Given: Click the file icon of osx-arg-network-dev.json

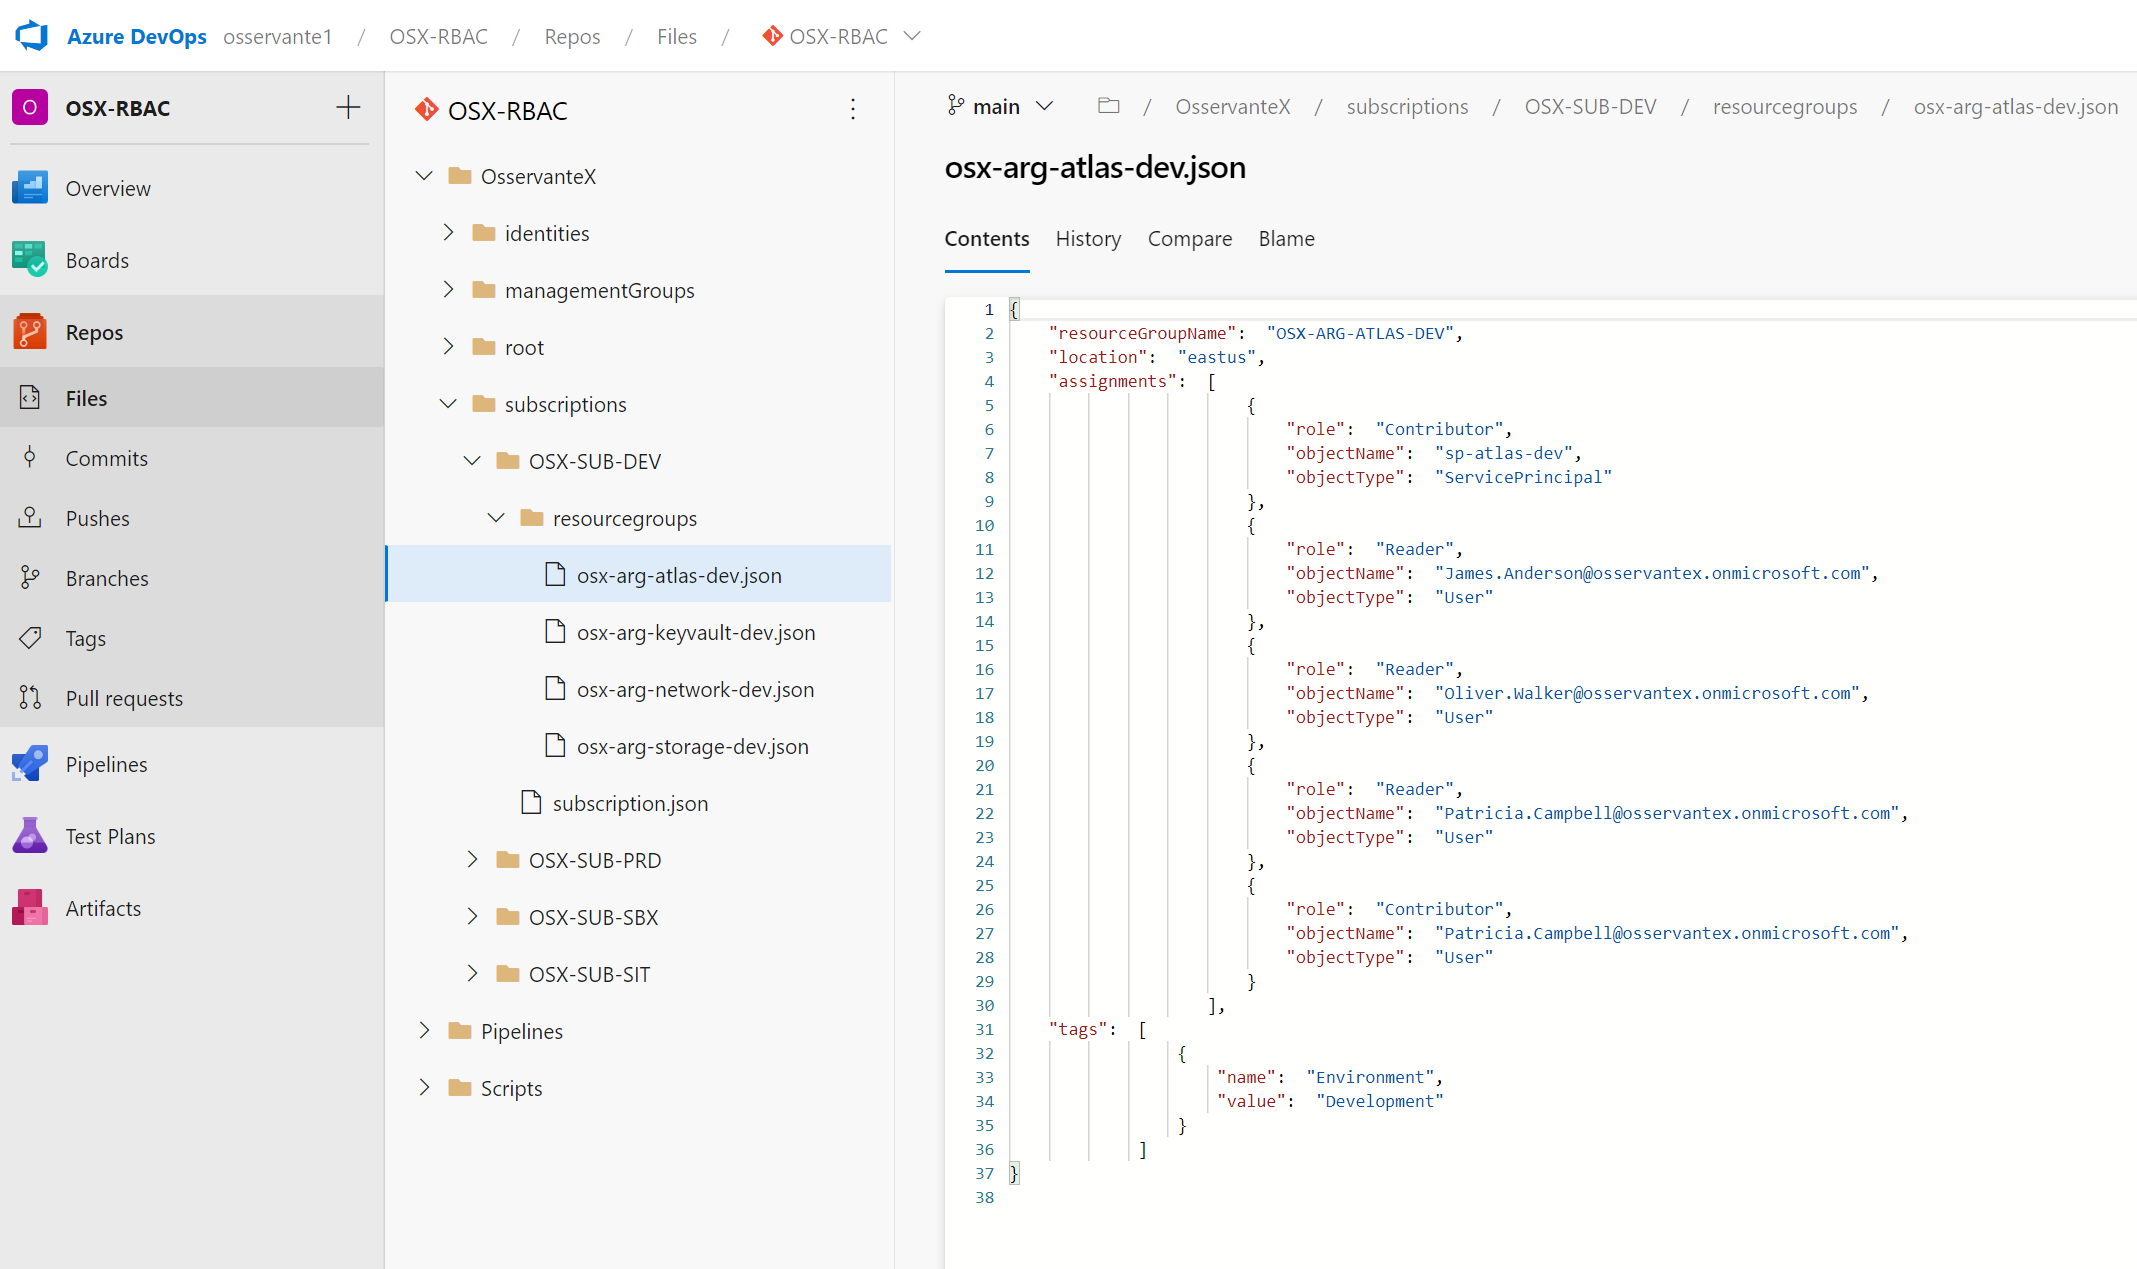Looking at the screenshot, I should click(x=555, y=689).
